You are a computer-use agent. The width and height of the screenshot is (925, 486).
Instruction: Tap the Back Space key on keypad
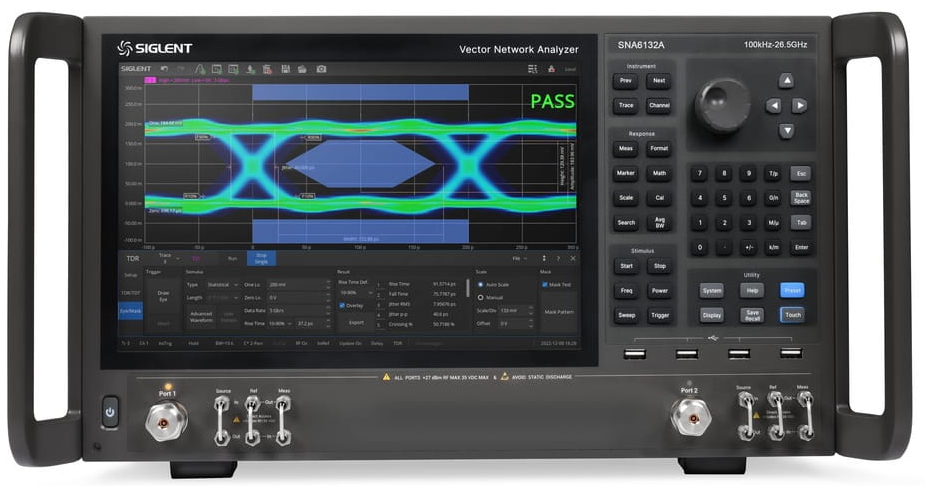click(x=801, y=198)
